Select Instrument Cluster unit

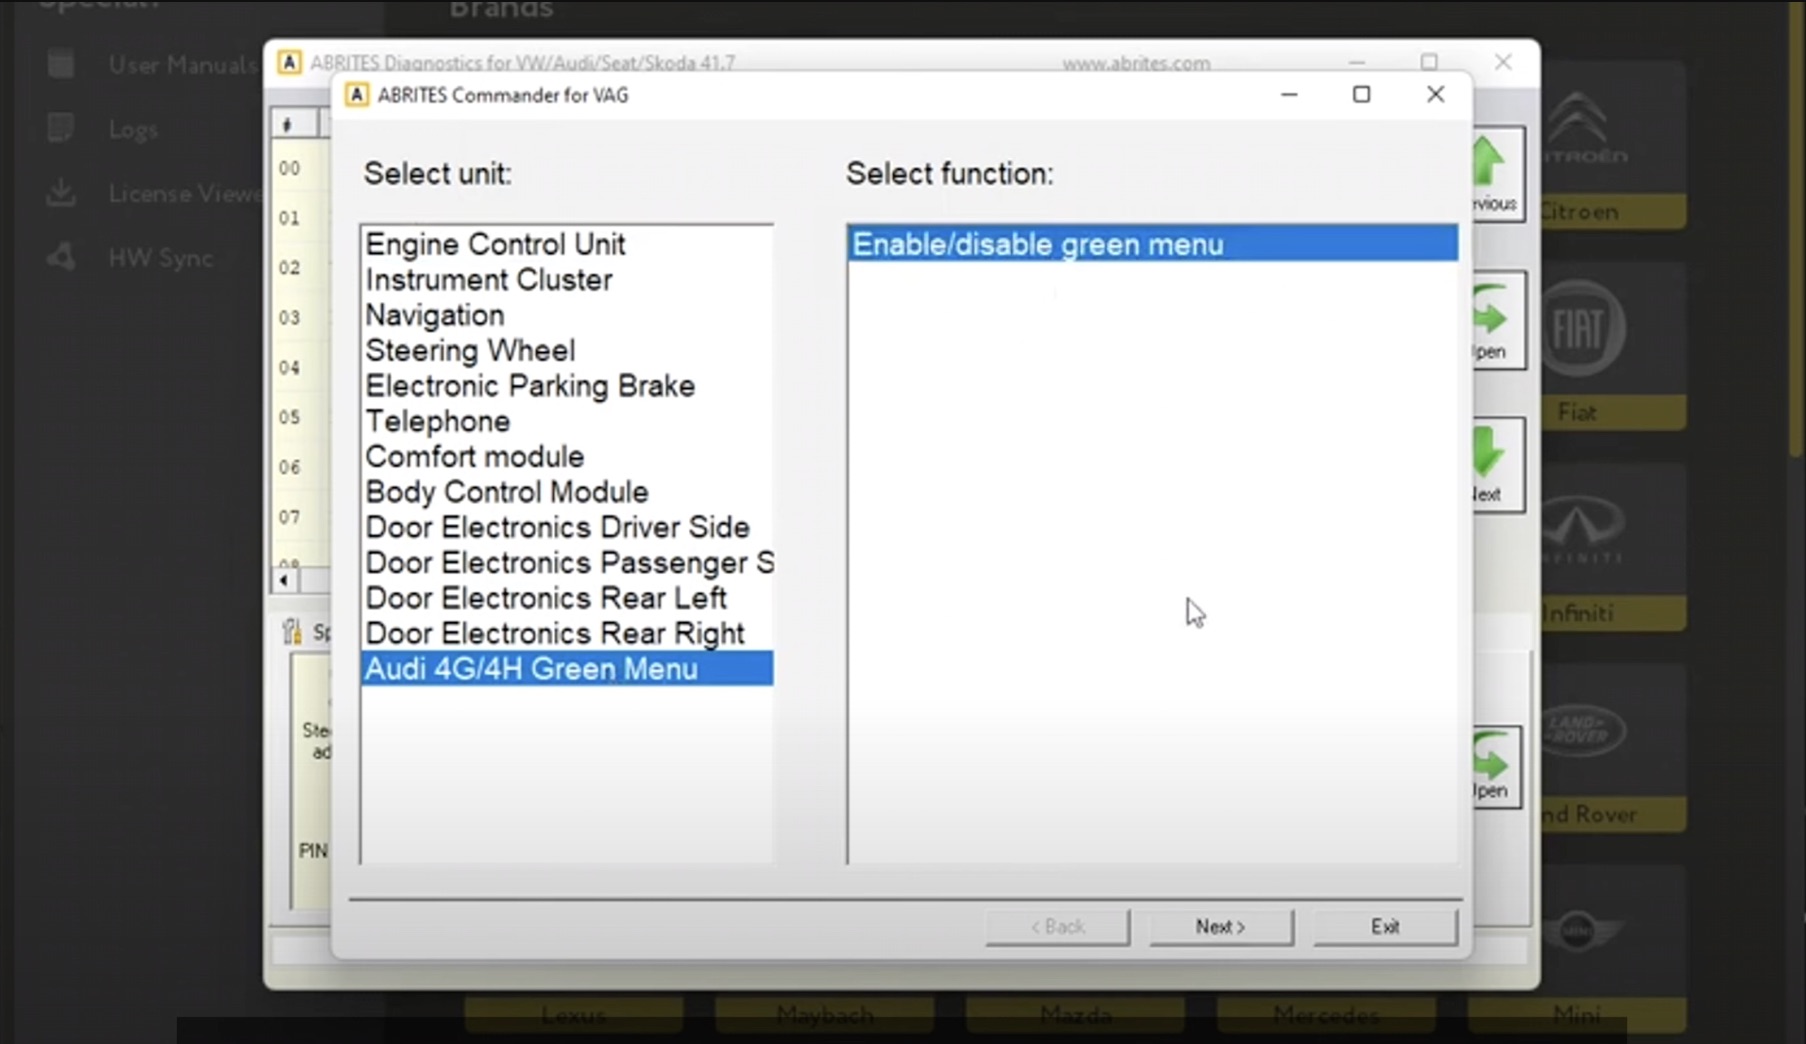pos(566,280)
